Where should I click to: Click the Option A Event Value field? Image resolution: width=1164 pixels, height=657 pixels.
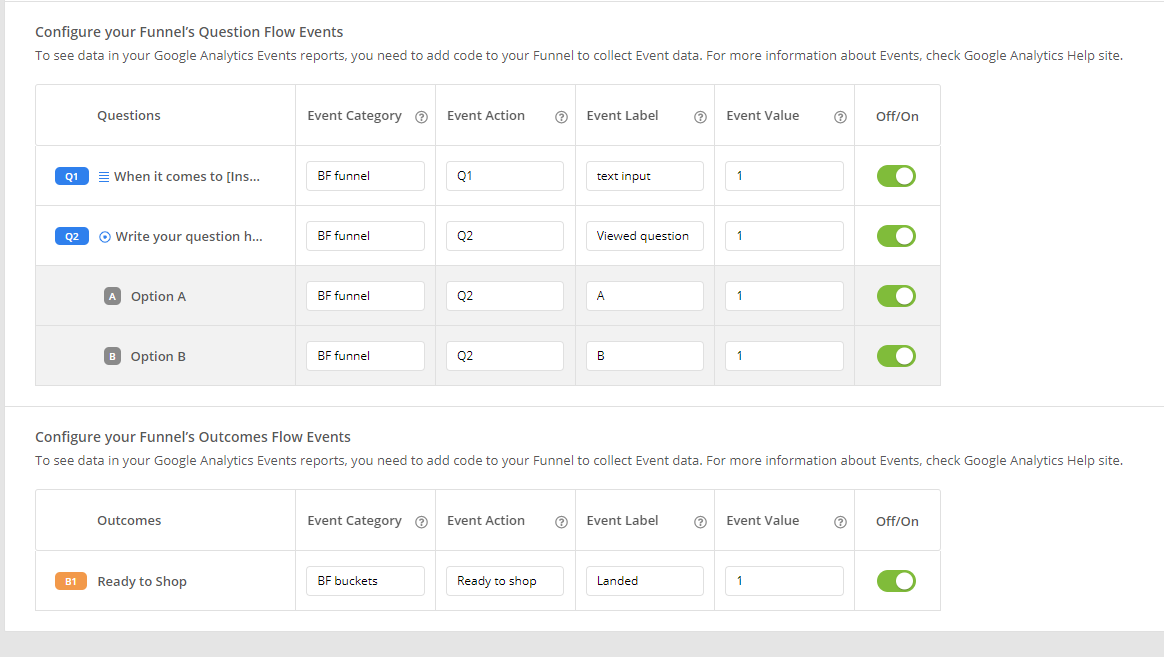pyautogui.click(x=784, y=296)
